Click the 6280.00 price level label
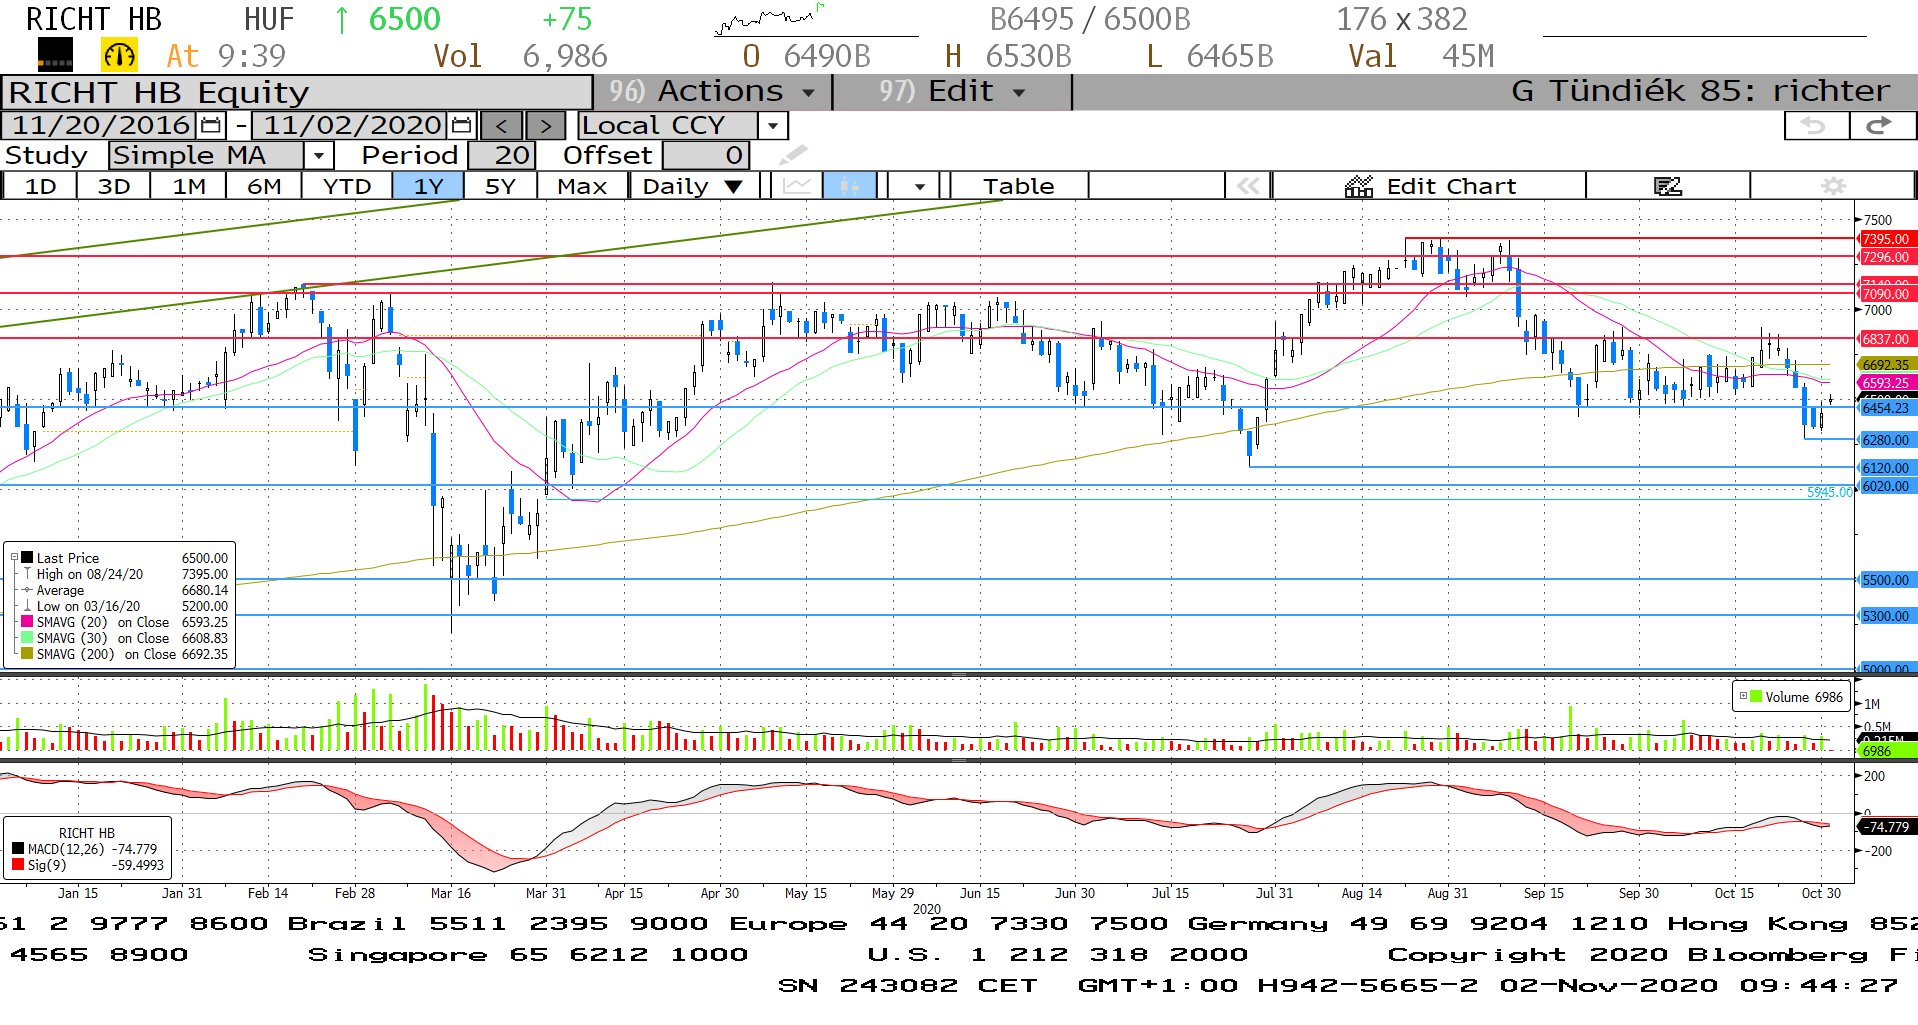 [1886, 440]
